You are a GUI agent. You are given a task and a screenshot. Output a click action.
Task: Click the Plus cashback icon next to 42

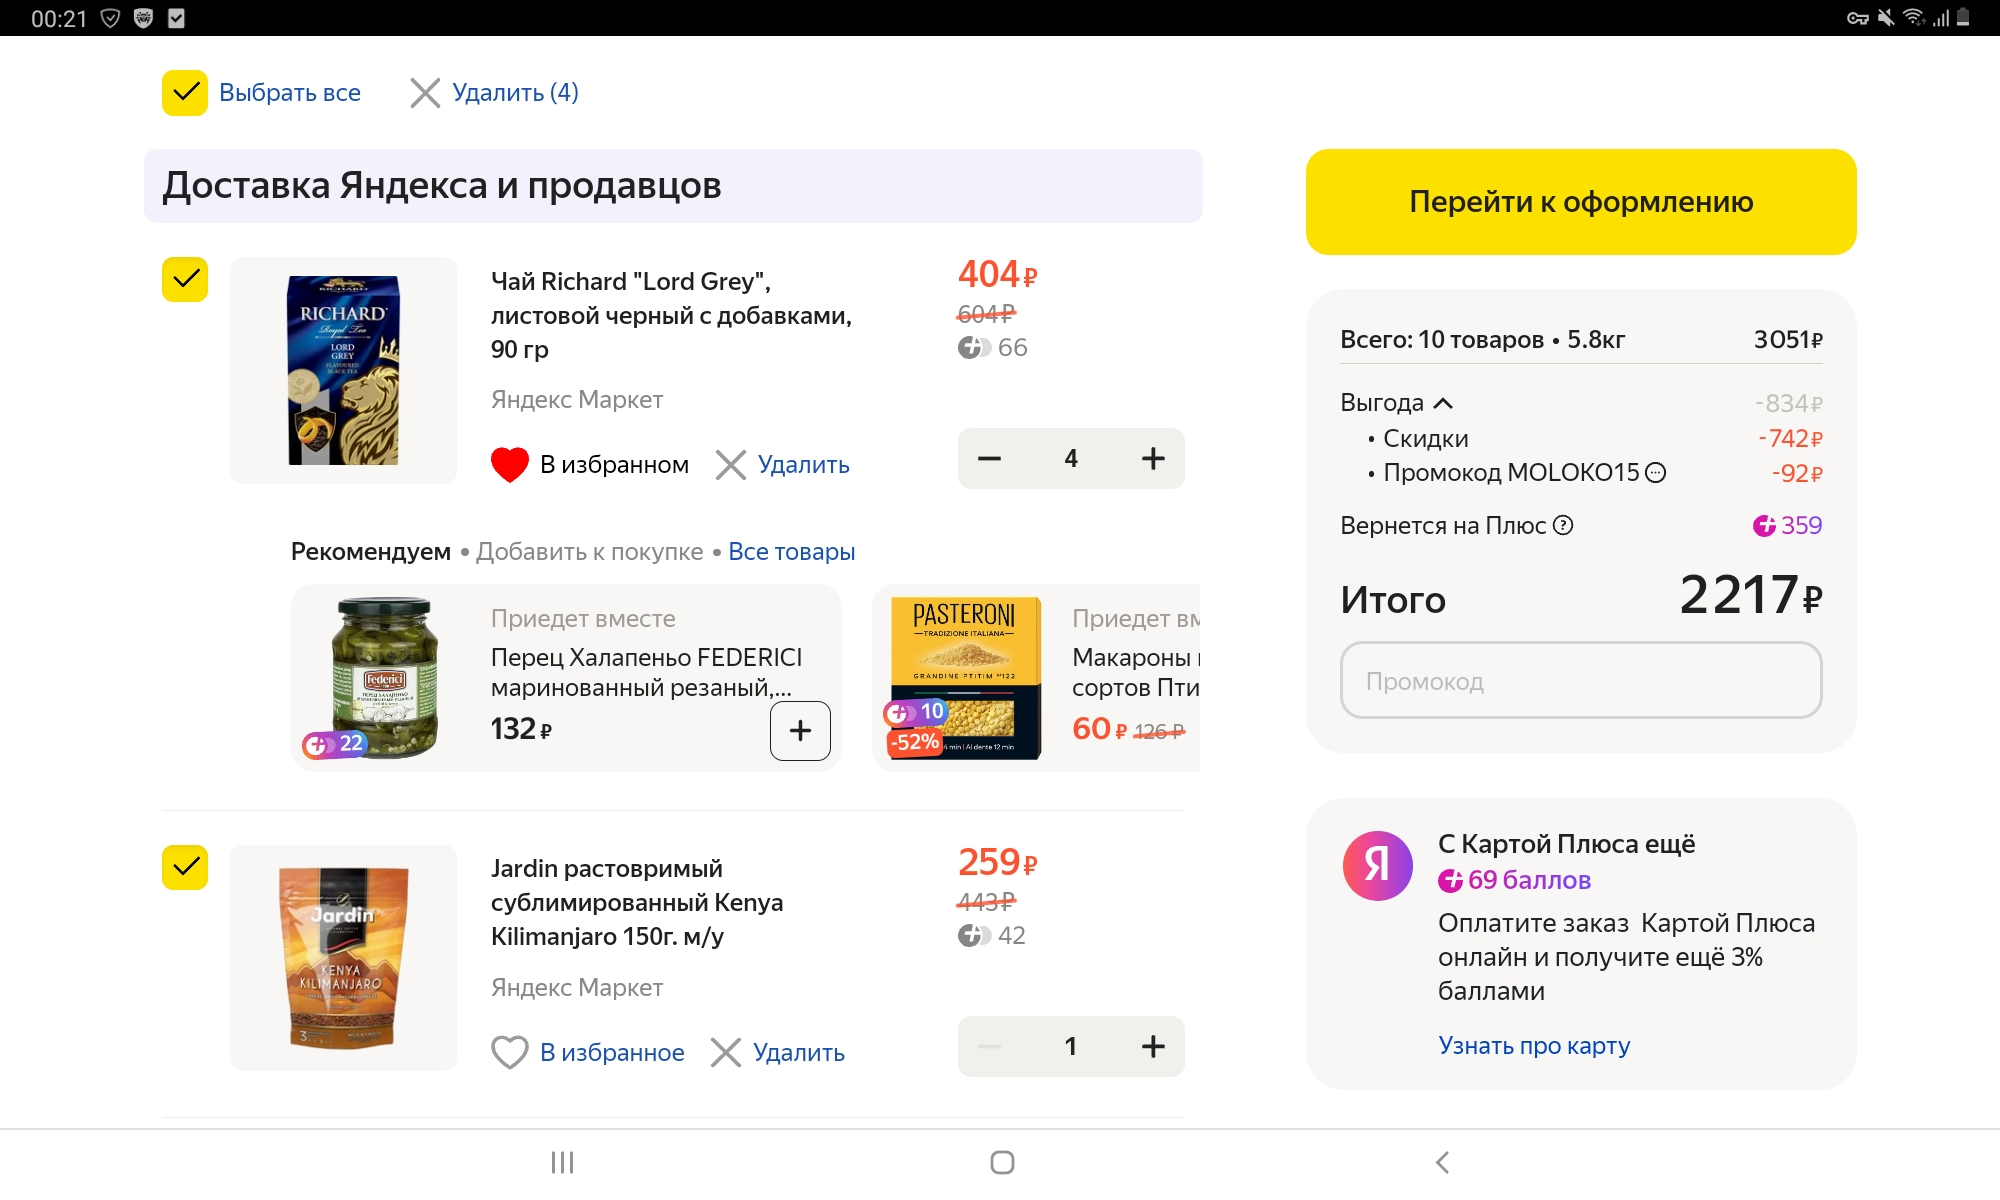(974, 935)
